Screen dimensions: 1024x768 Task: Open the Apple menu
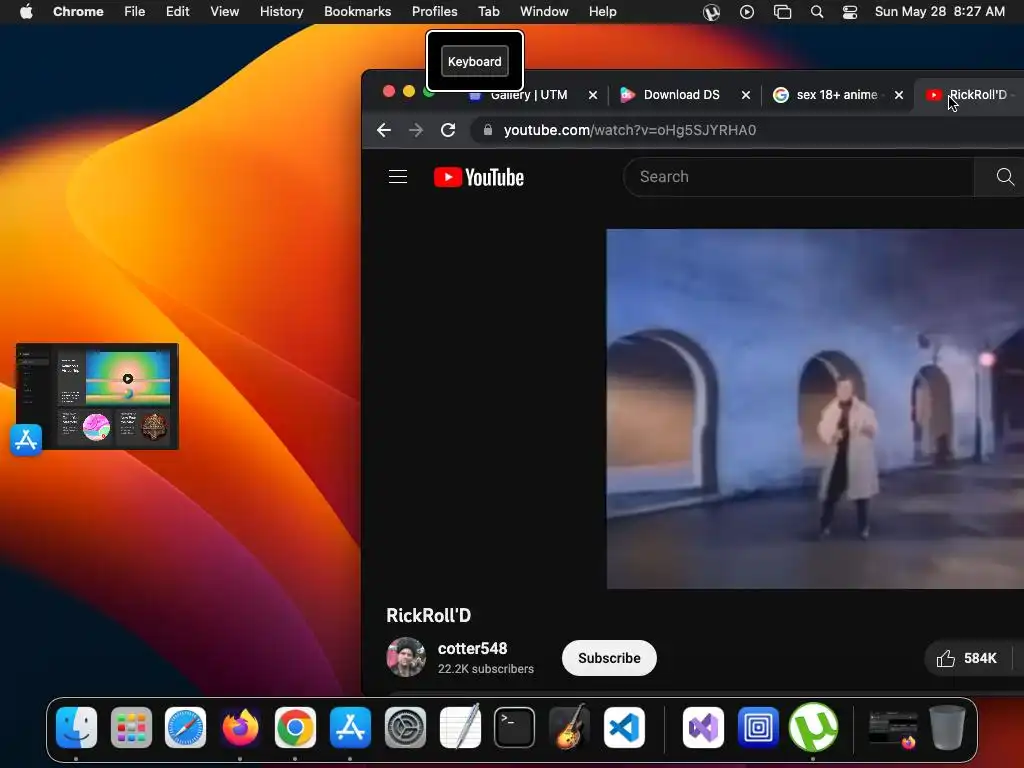point(26,12)
